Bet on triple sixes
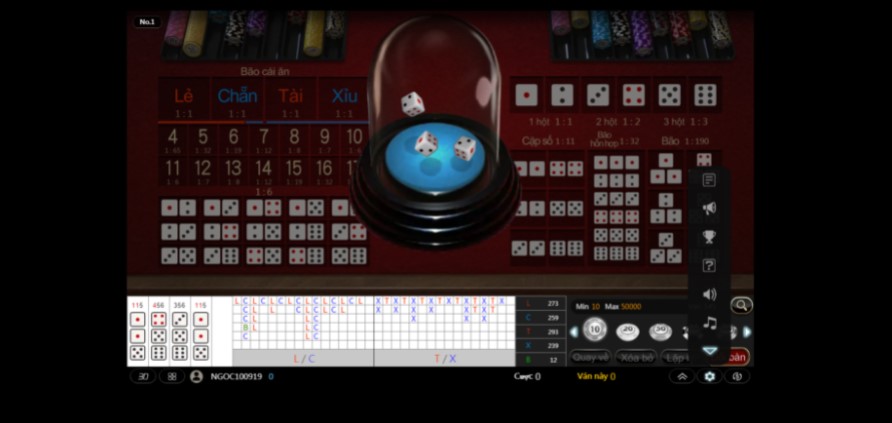 [617, 254]
